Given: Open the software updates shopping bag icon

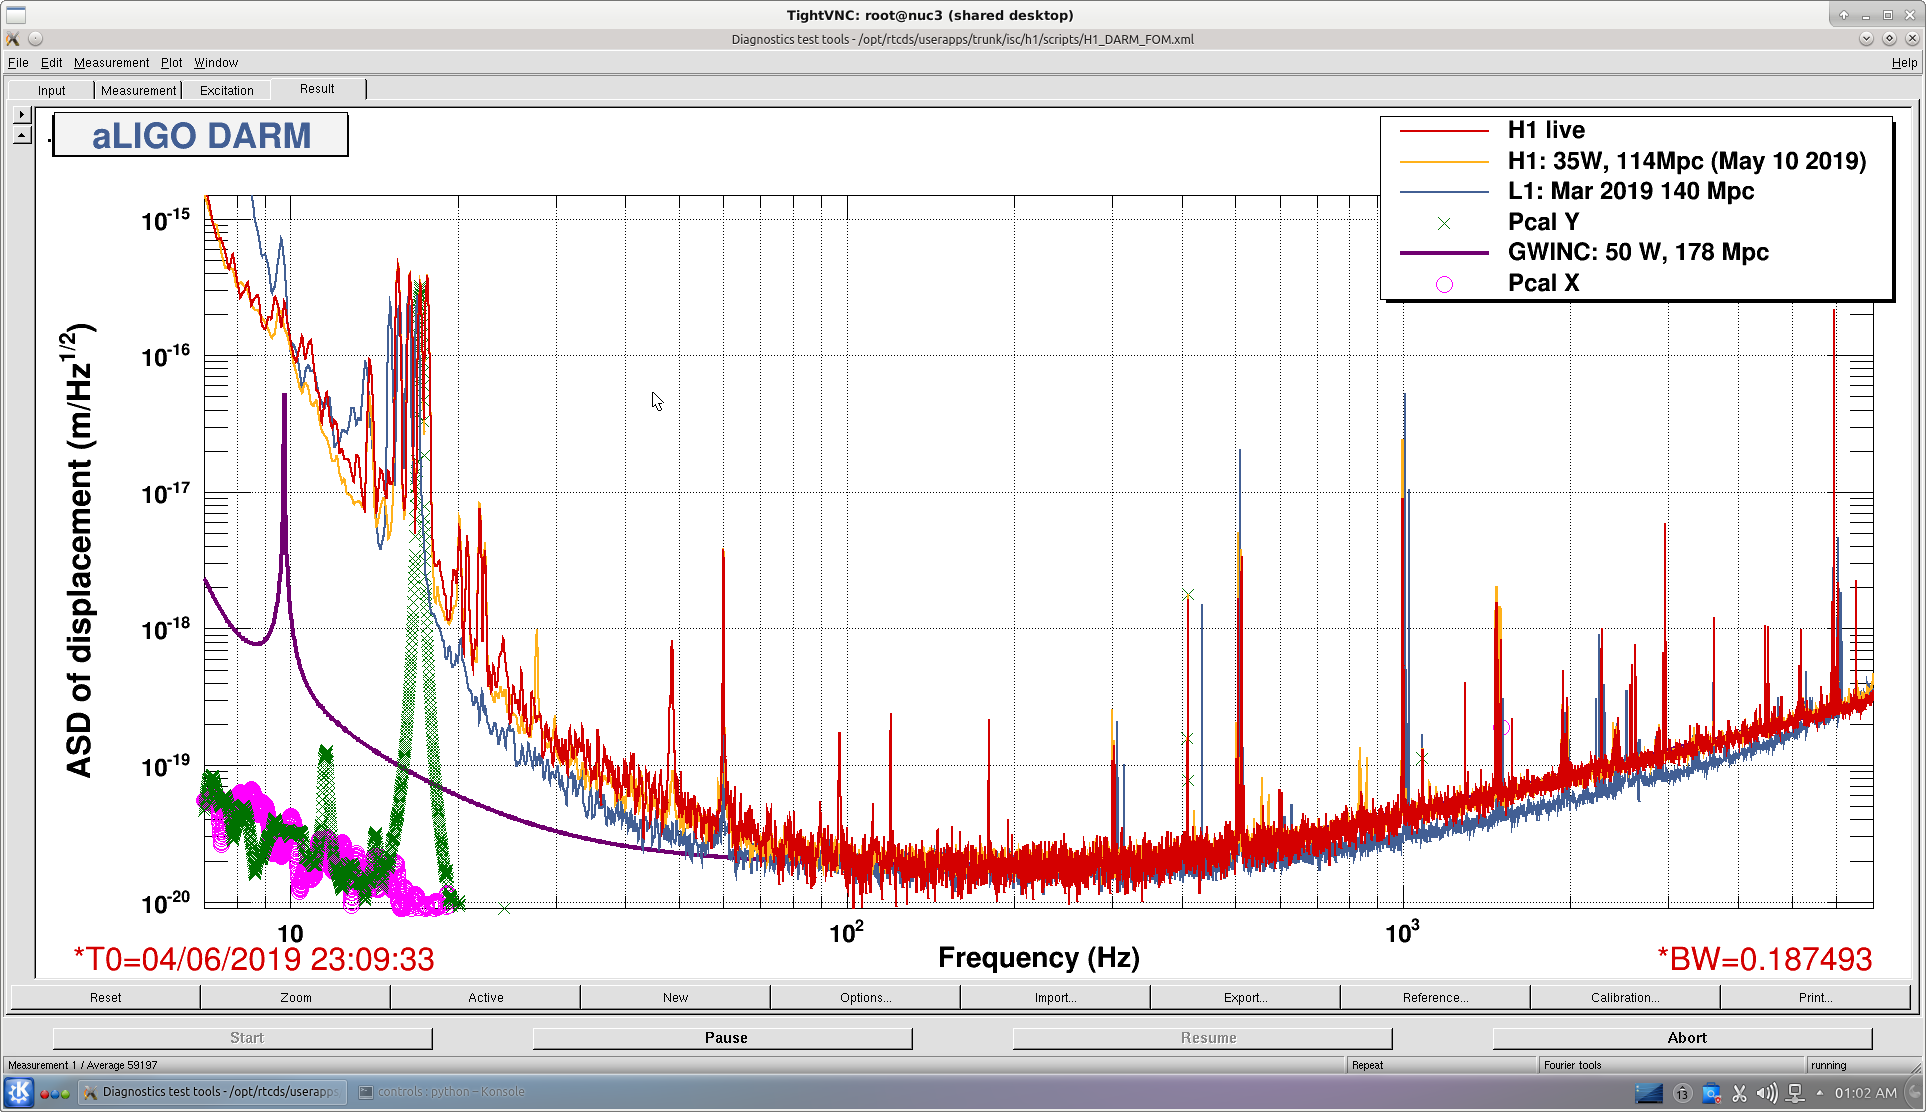Looking at the screenshot, I should pyautogui.click(x=1711, y=1093).
